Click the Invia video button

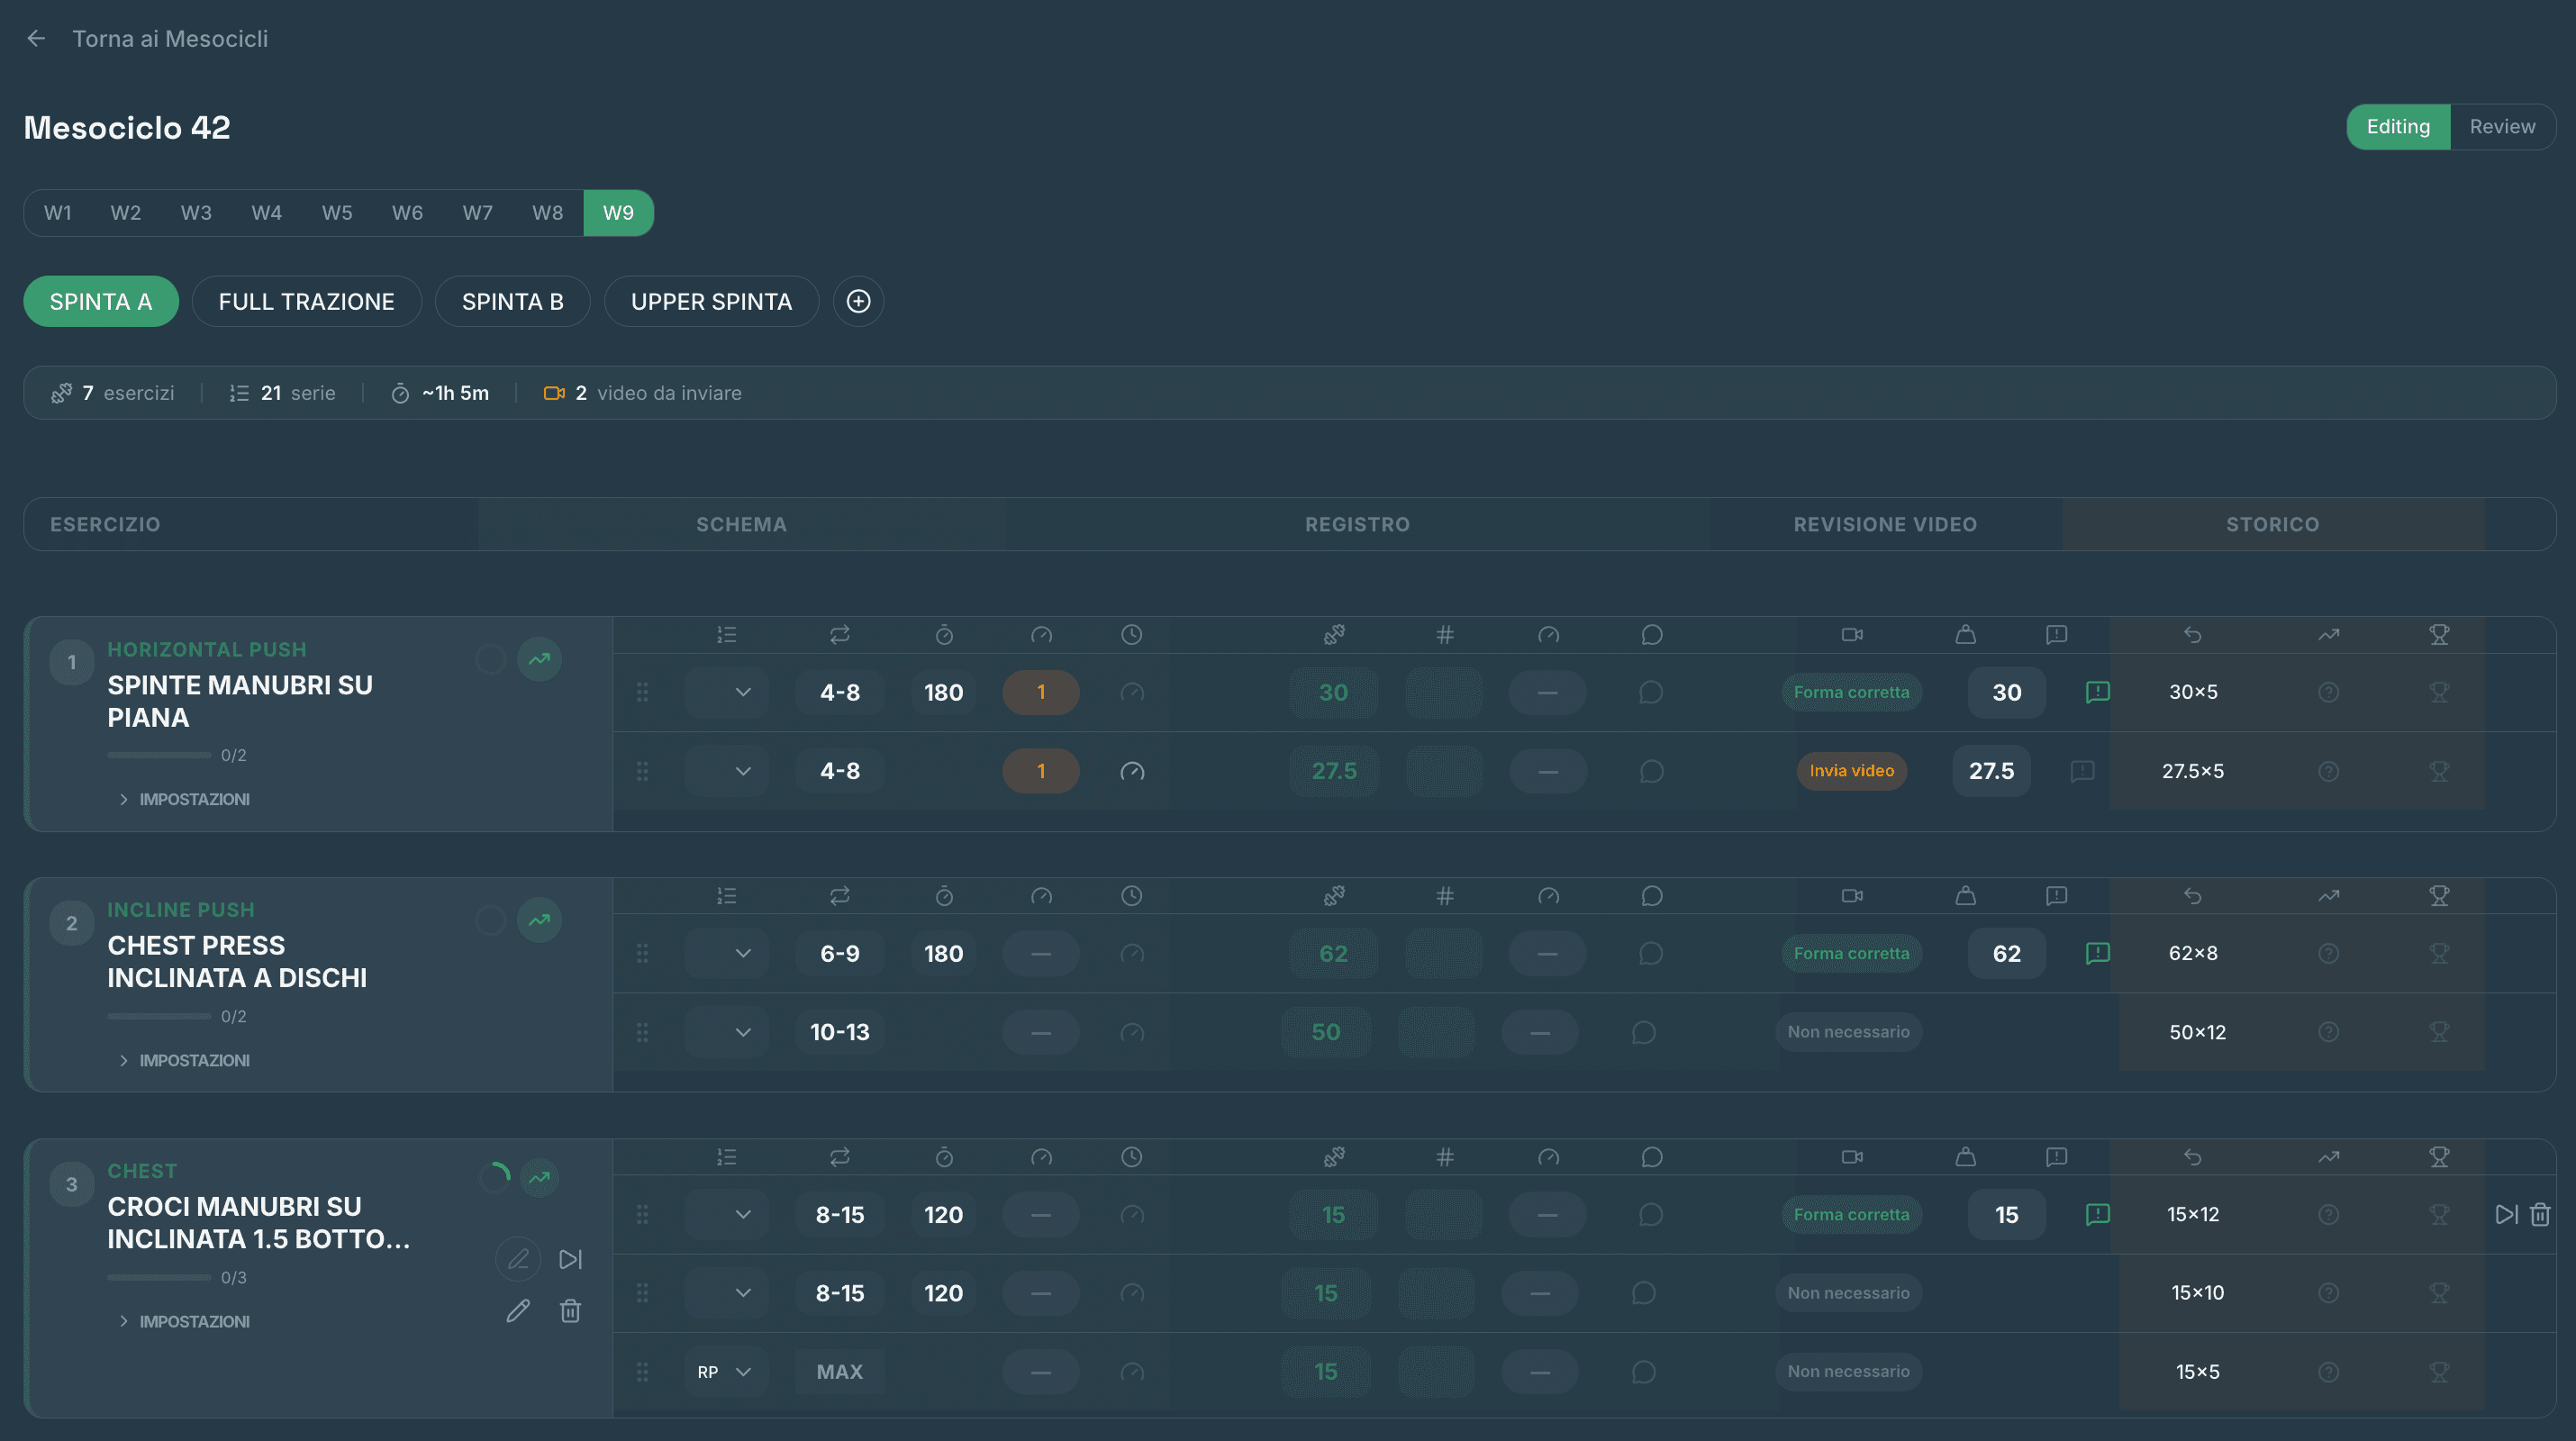pos(1851,771)
